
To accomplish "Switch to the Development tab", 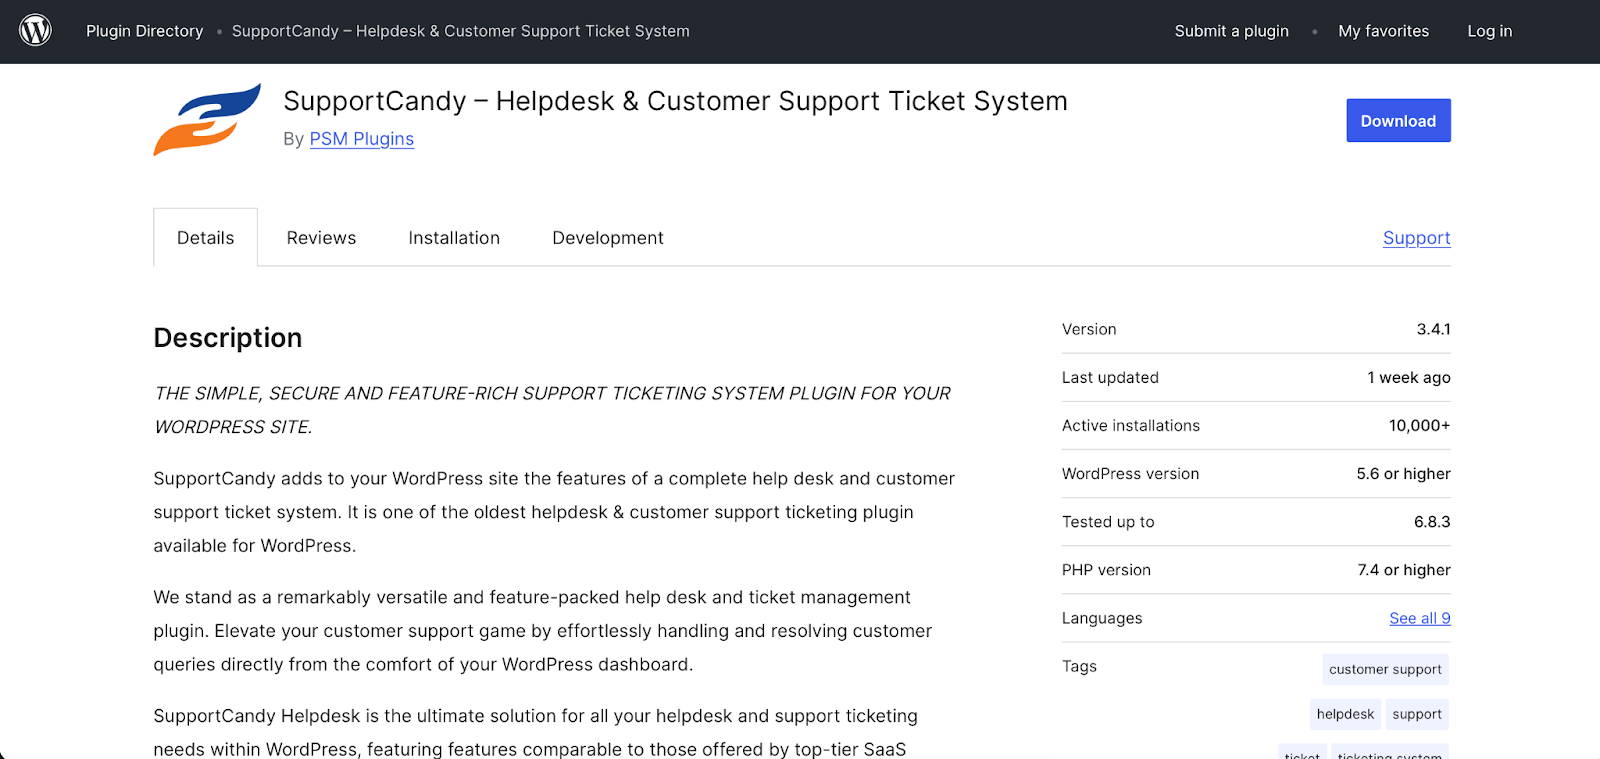I will click(607, 237).
